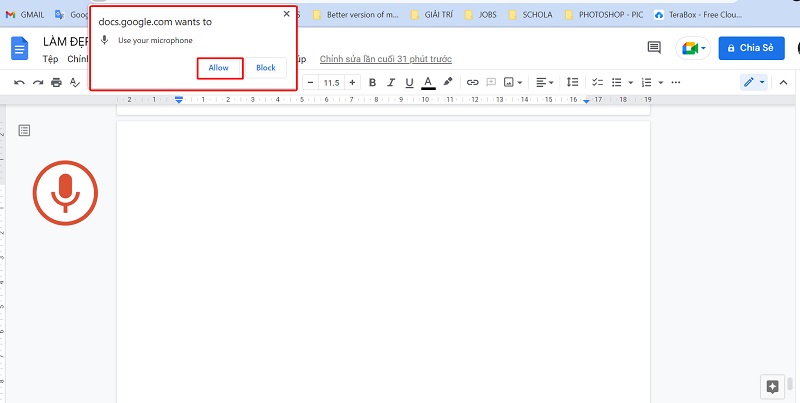Click the right indent marker on the ruler
Viewport: 800px width, 403px height.
[x=586, y=102]
